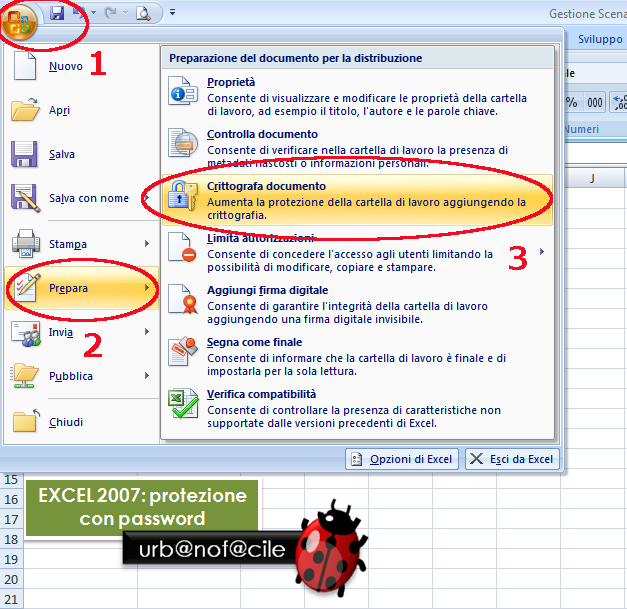Viewport: 627px width, 609px height.
Task: Expand the Limita autorizzazioni submenu arrow
Action: coord(542,252)
